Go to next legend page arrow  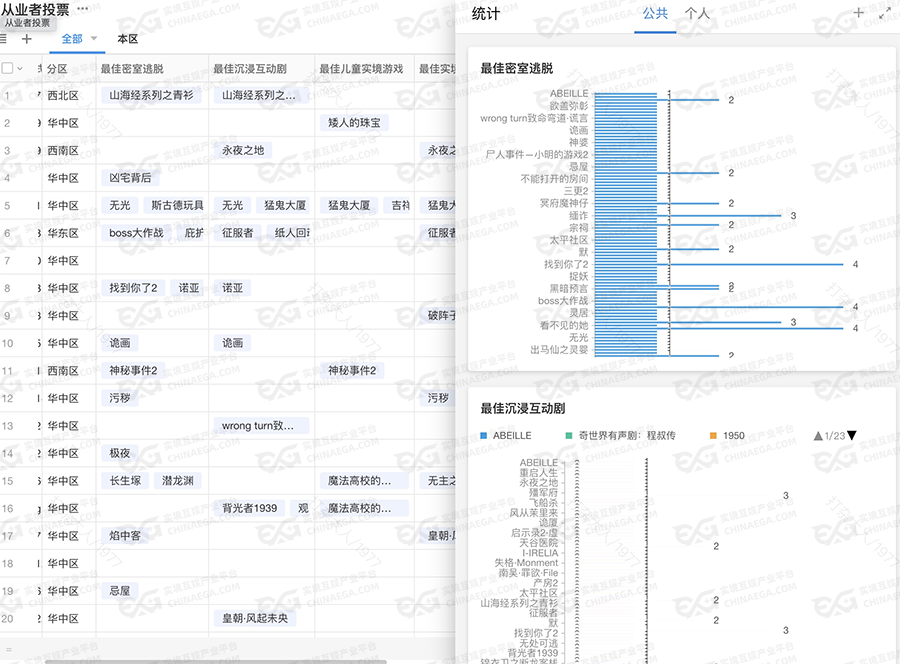click(852, 436)
